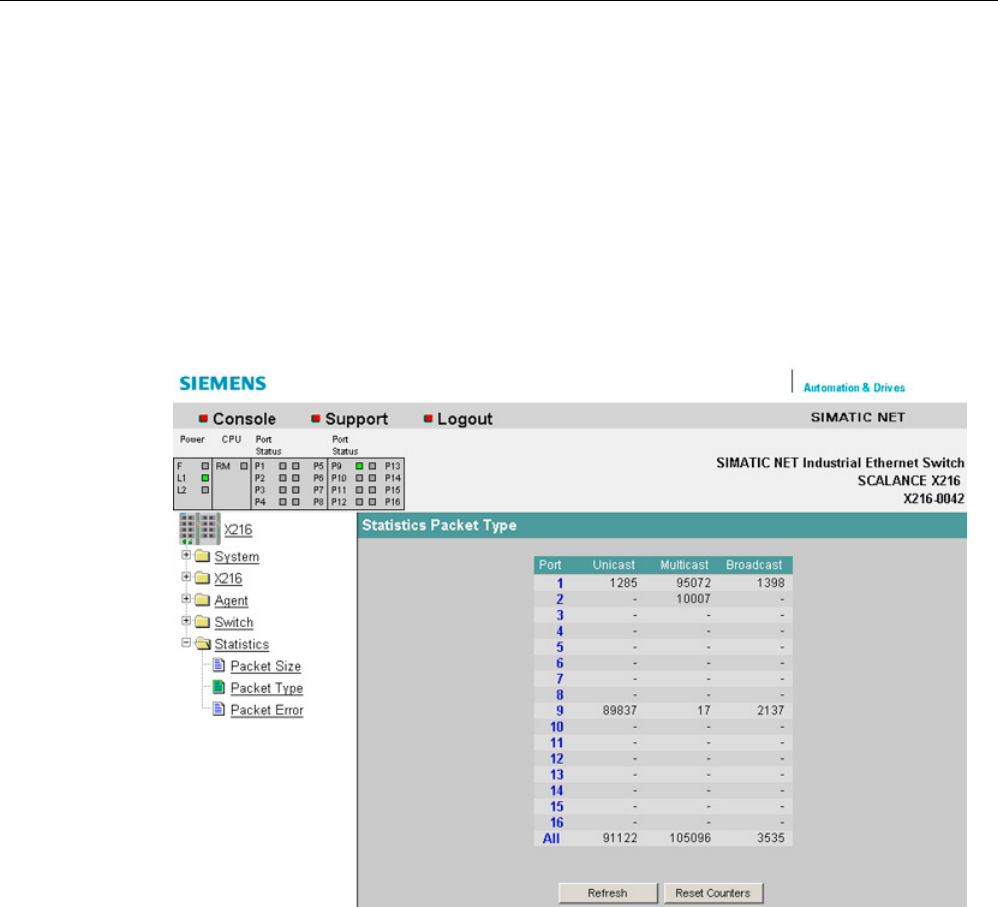Click the SCALANCE X216 device name
The width and height of the screenshot is (998, 907).
909,481
